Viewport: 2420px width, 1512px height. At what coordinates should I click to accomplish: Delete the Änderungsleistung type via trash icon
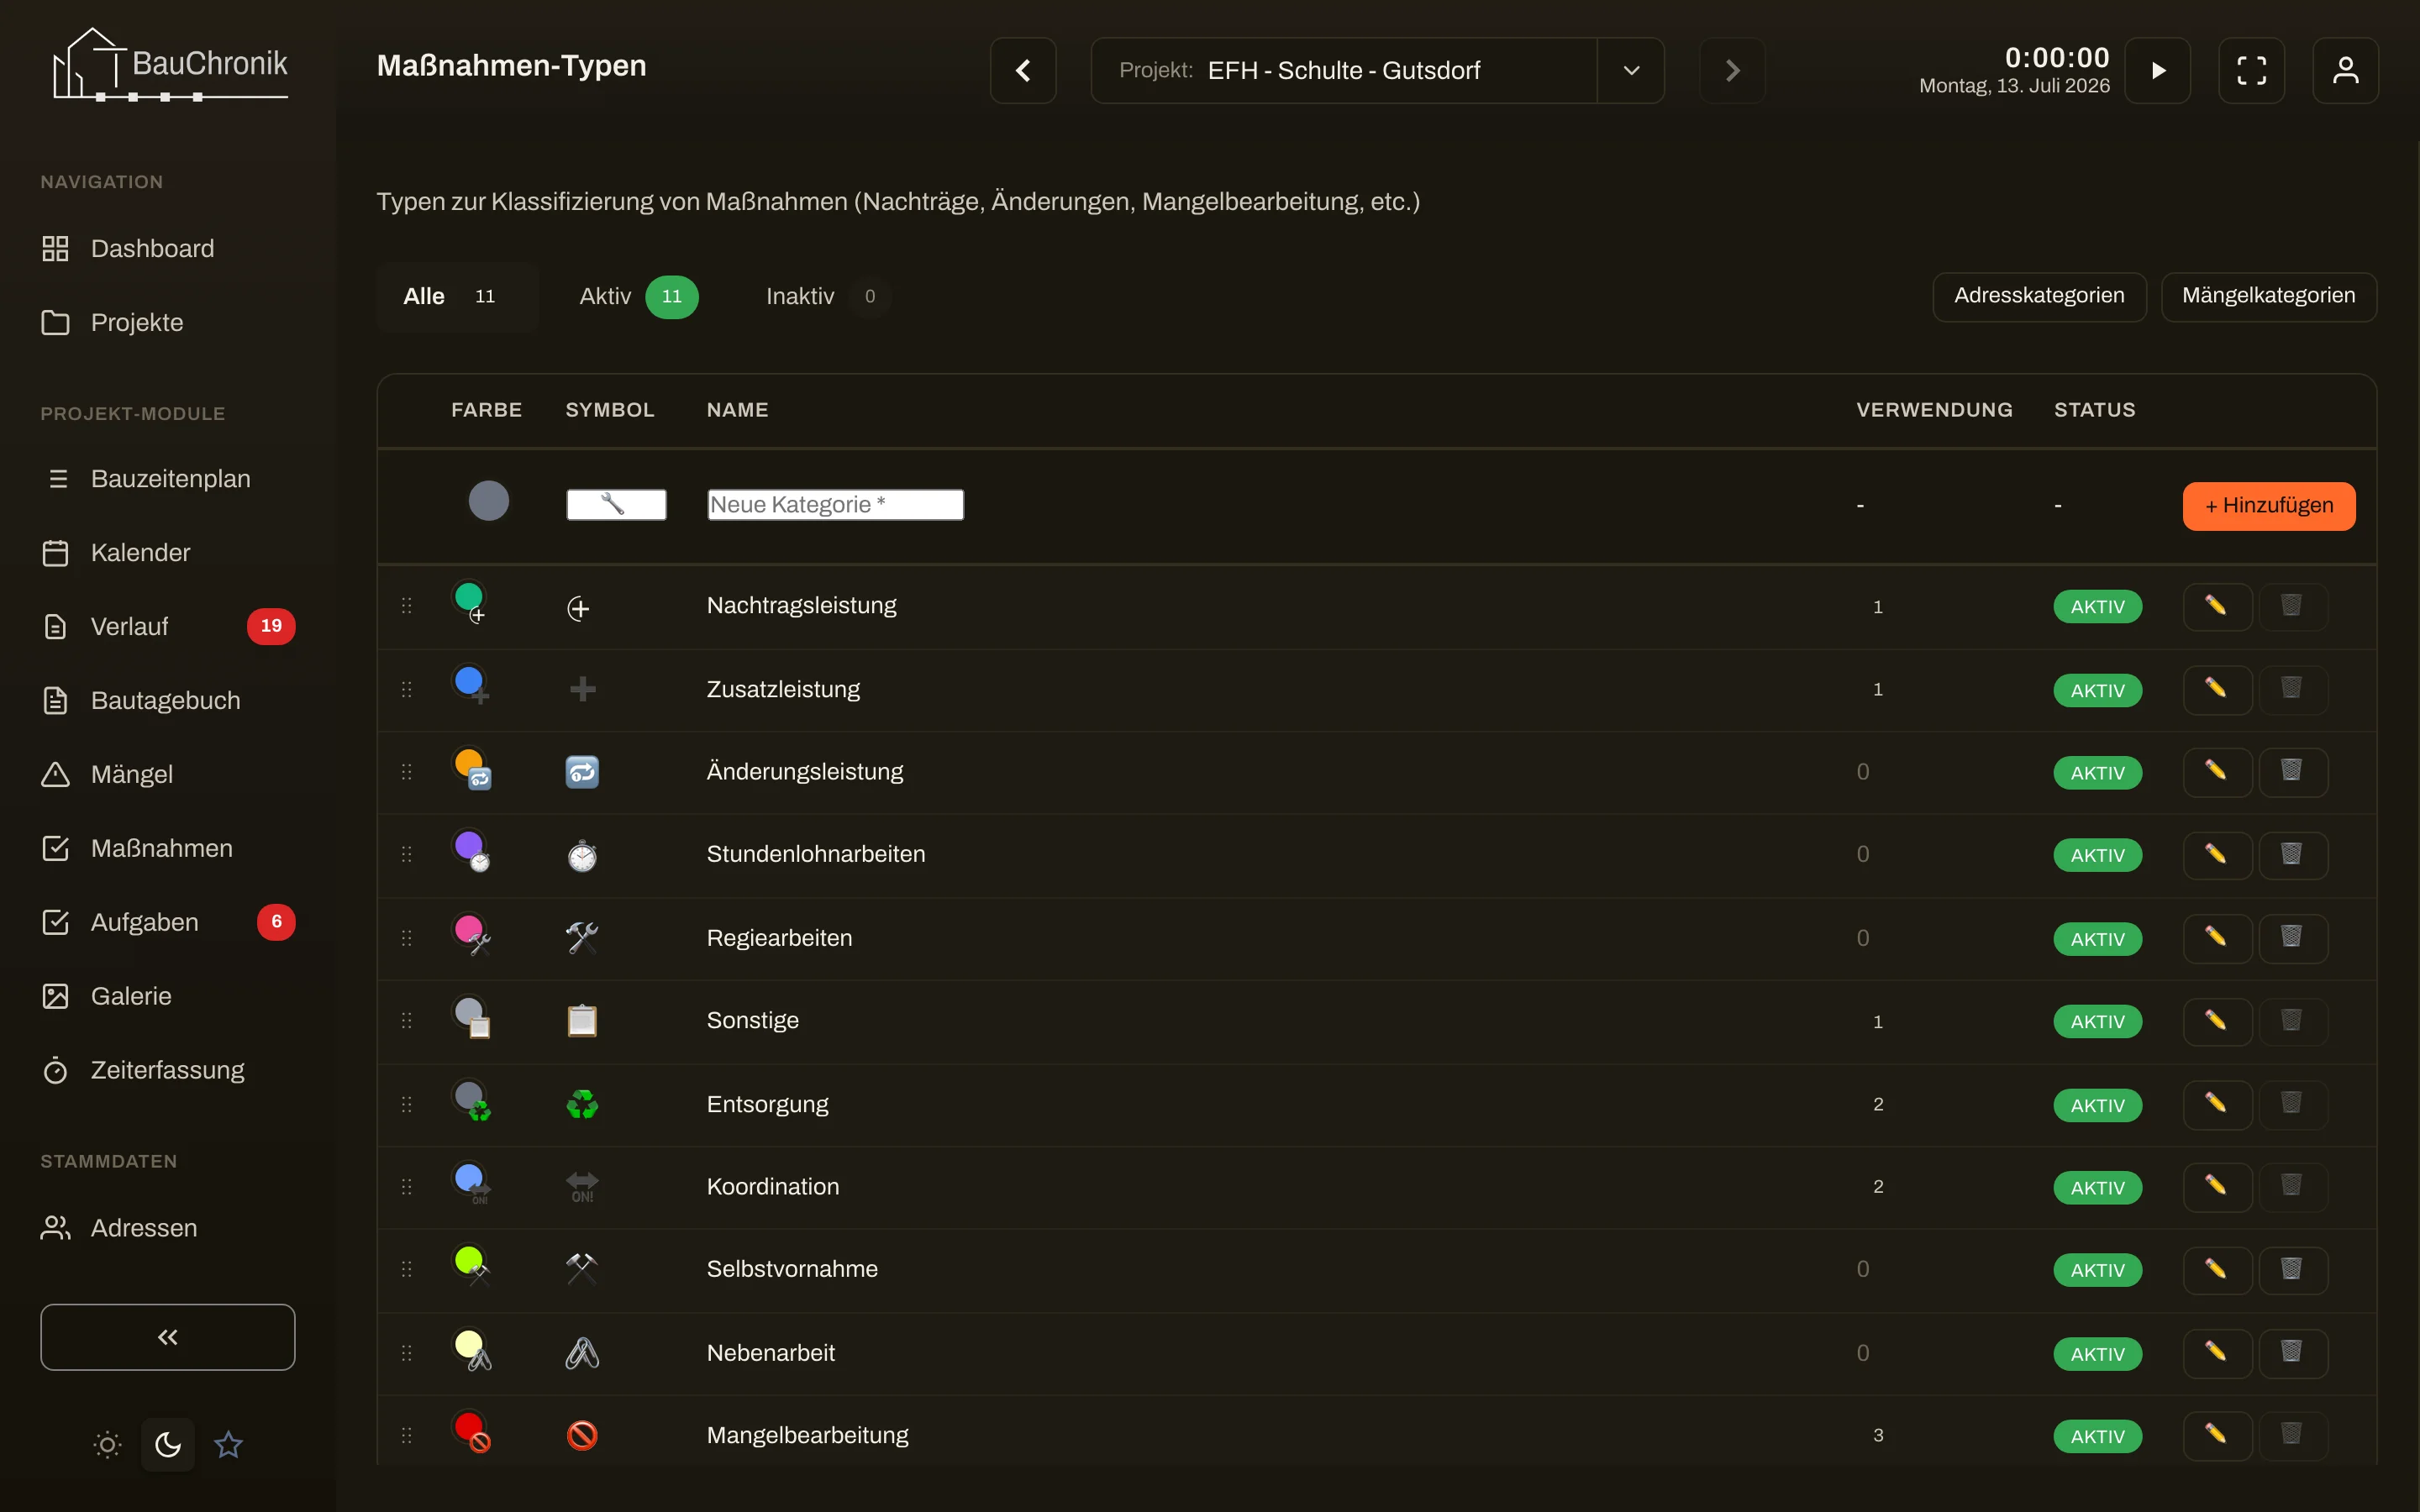tap(2292, 771)
